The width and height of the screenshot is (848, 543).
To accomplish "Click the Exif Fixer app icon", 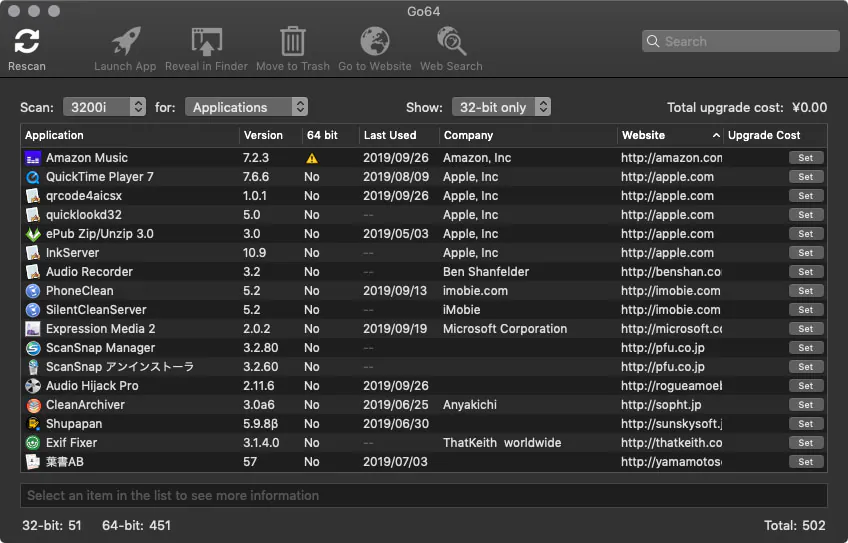I will (33, 443).
